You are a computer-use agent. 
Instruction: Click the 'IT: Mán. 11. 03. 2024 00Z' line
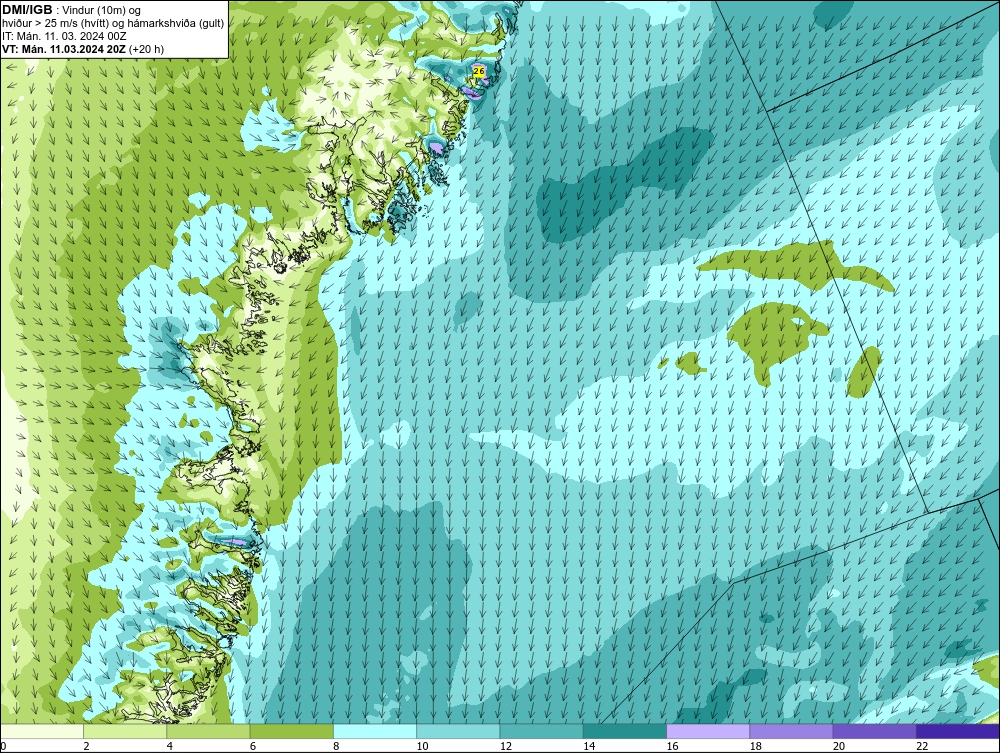pyautogui.click(x=64, y=36)
